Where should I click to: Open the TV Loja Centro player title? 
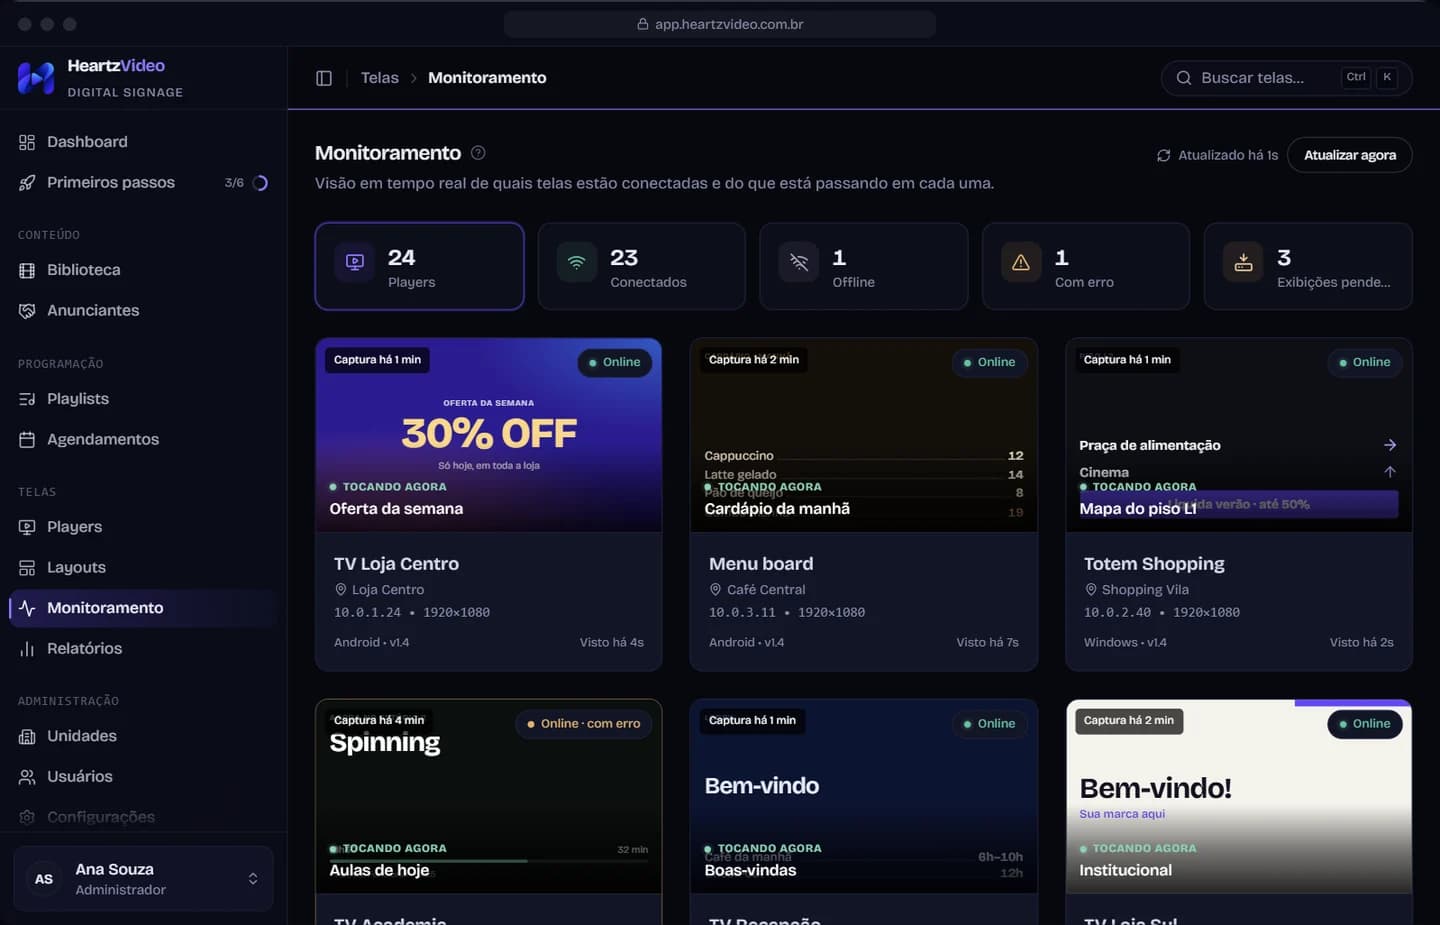396,564
